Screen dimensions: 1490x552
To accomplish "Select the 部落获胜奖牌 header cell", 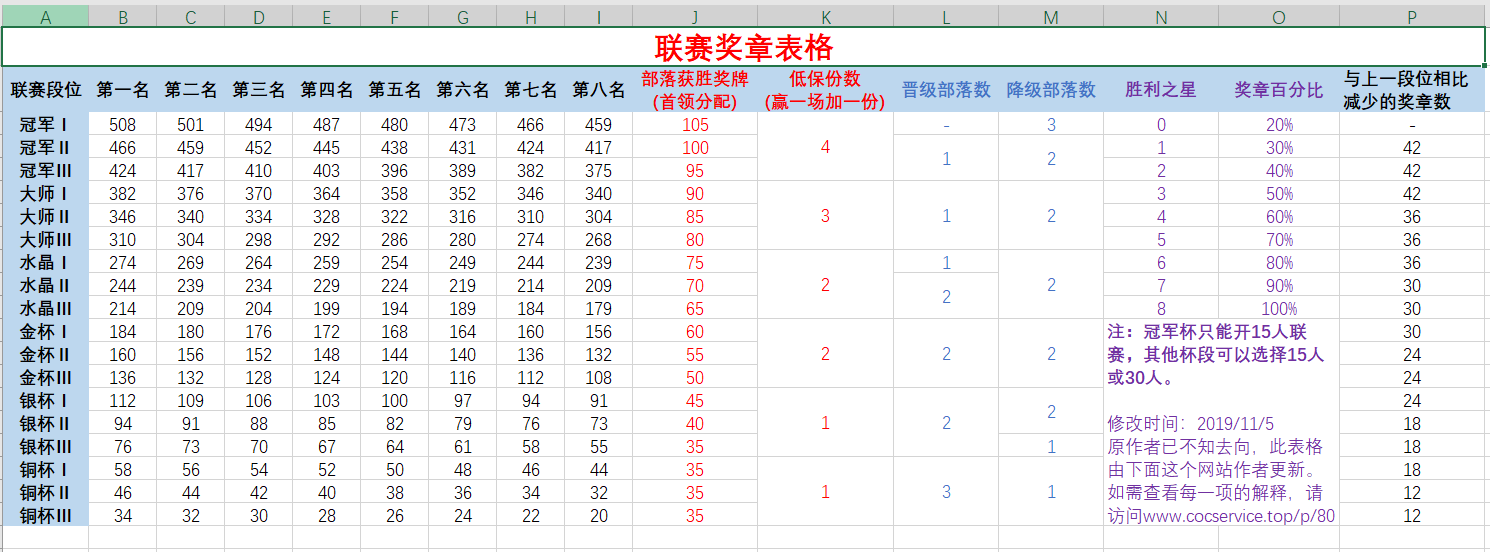I will coord(695,90).
